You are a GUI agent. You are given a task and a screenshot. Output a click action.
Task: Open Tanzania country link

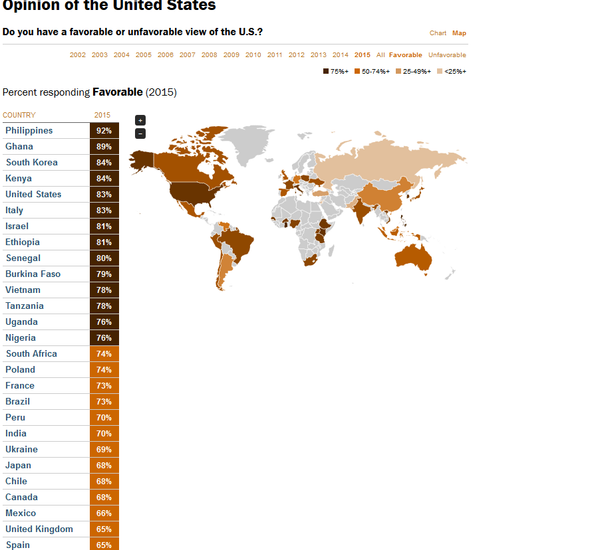pos(24,306)
